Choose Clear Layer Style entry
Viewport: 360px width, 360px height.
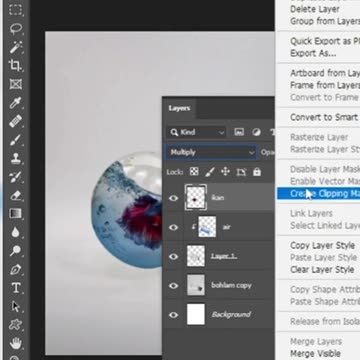click(x=322, y=270)
